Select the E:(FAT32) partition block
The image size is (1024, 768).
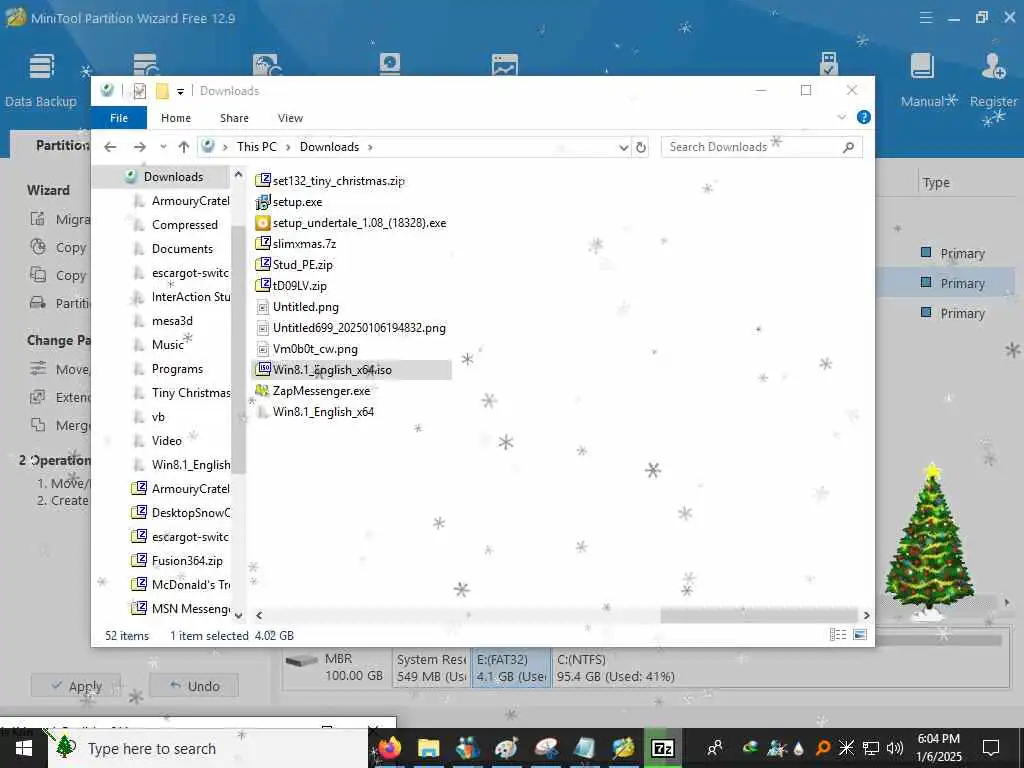coord(511,668)
